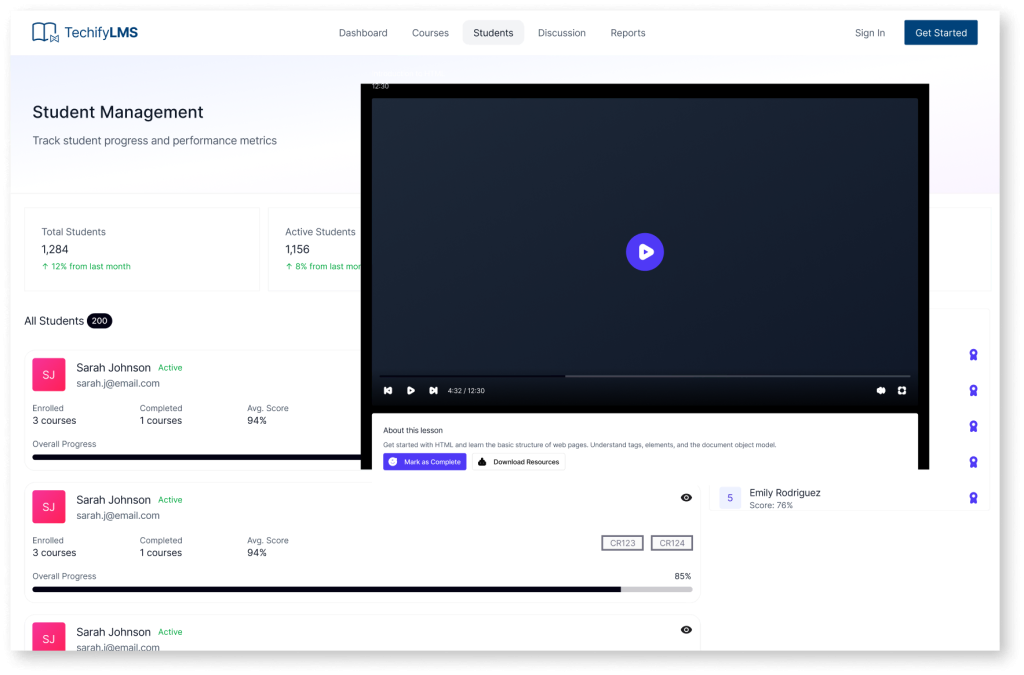1024x675 pixels.
Task: Skip to the previous lesson in video controls
Action: coord(388,390)
